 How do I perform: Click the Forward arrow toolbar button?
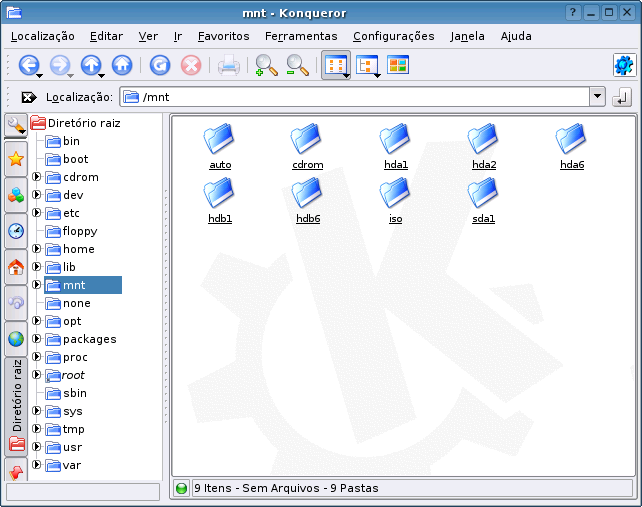[x=60, y=65]
